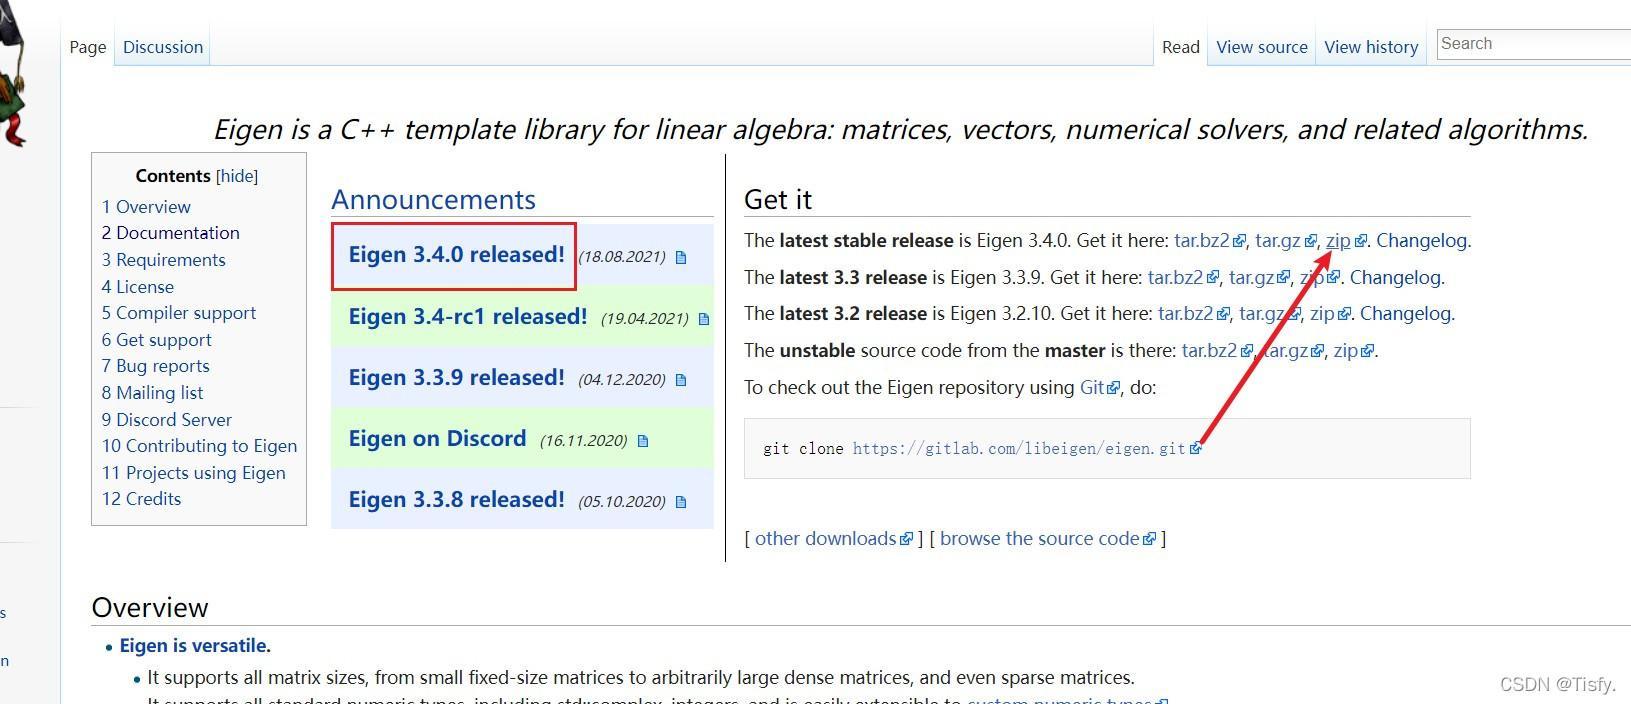Open Eigen 3.3.8 released! announcement

click(x=456, y=500)
